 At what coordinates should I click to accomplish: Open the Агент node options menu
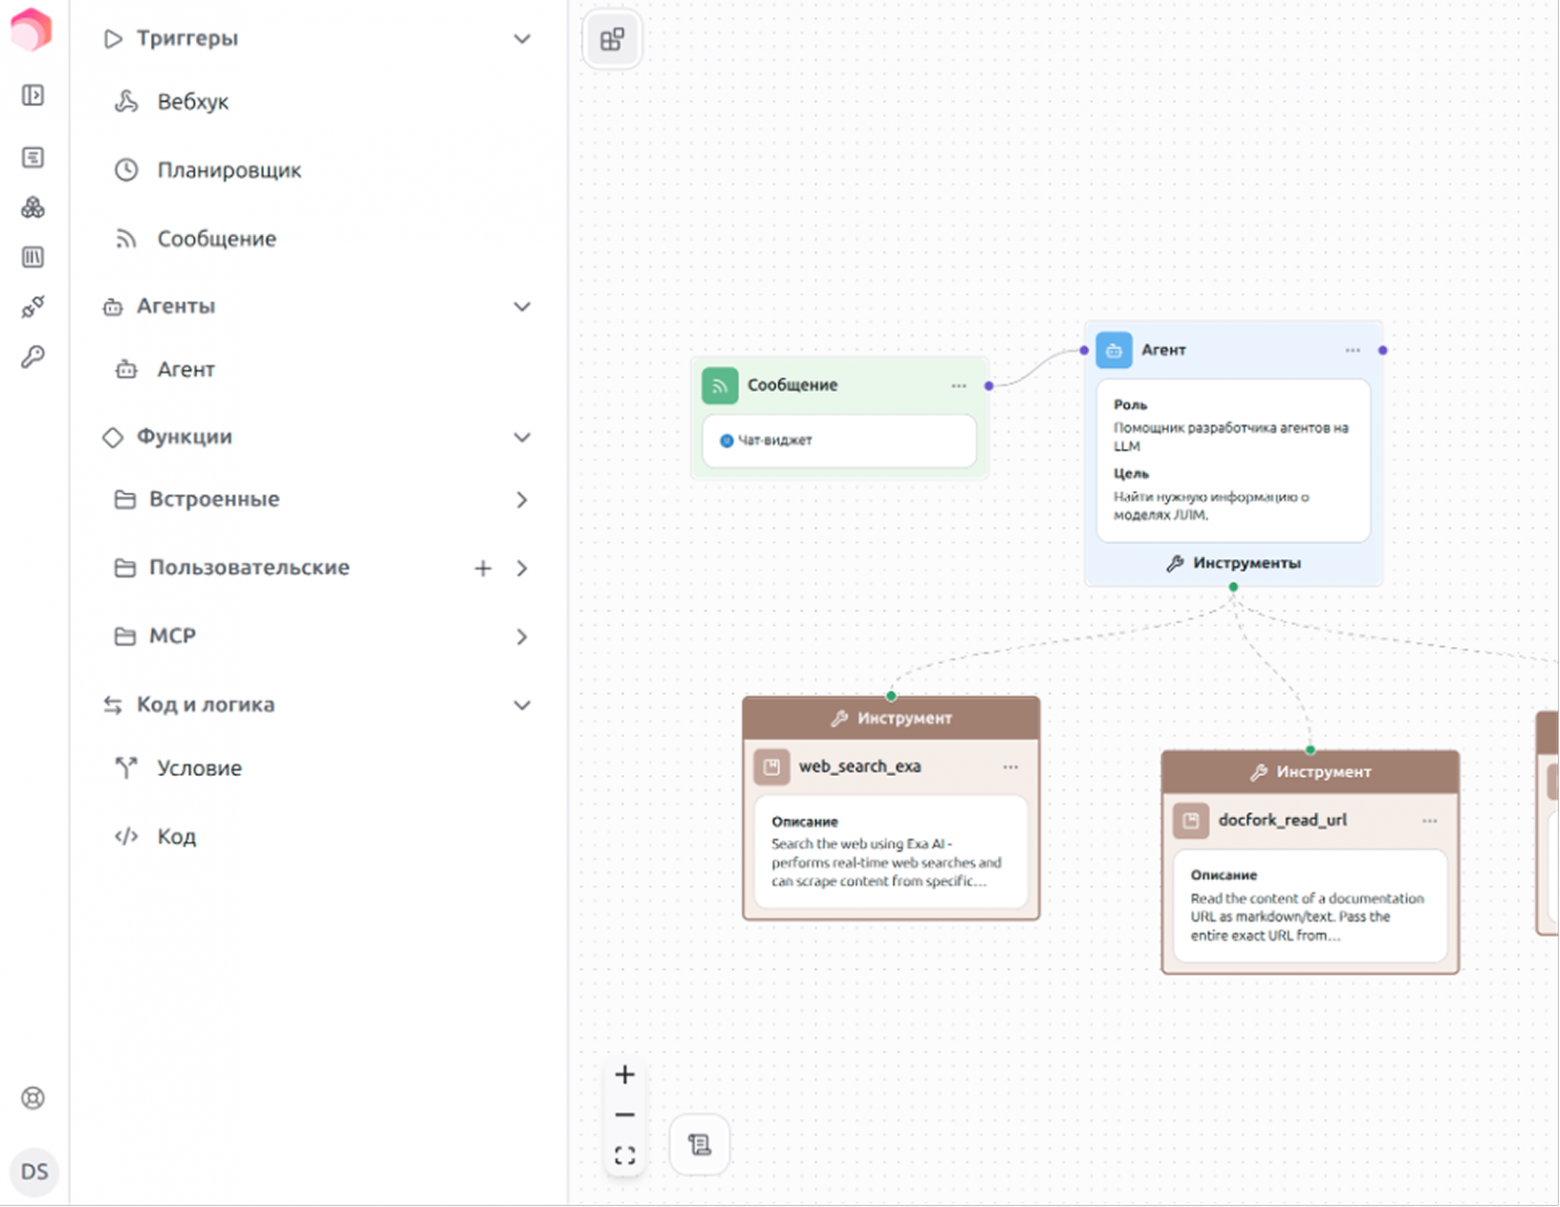1353,350
